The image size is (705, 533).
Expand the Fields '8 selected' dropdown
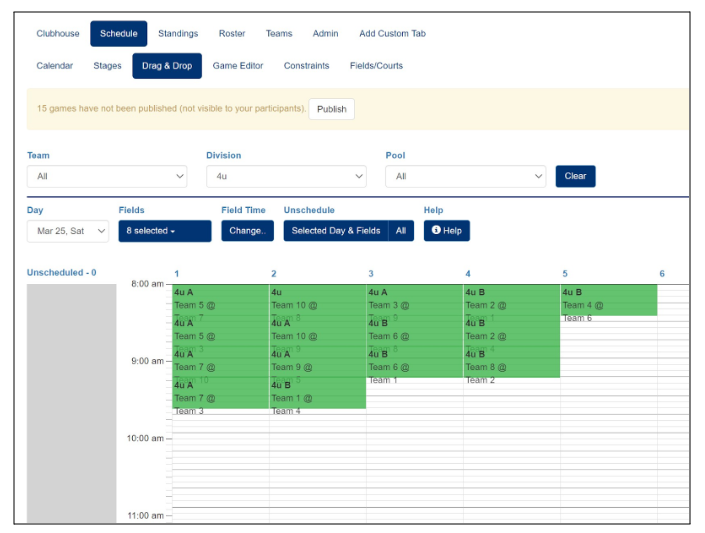pos(164,231)
